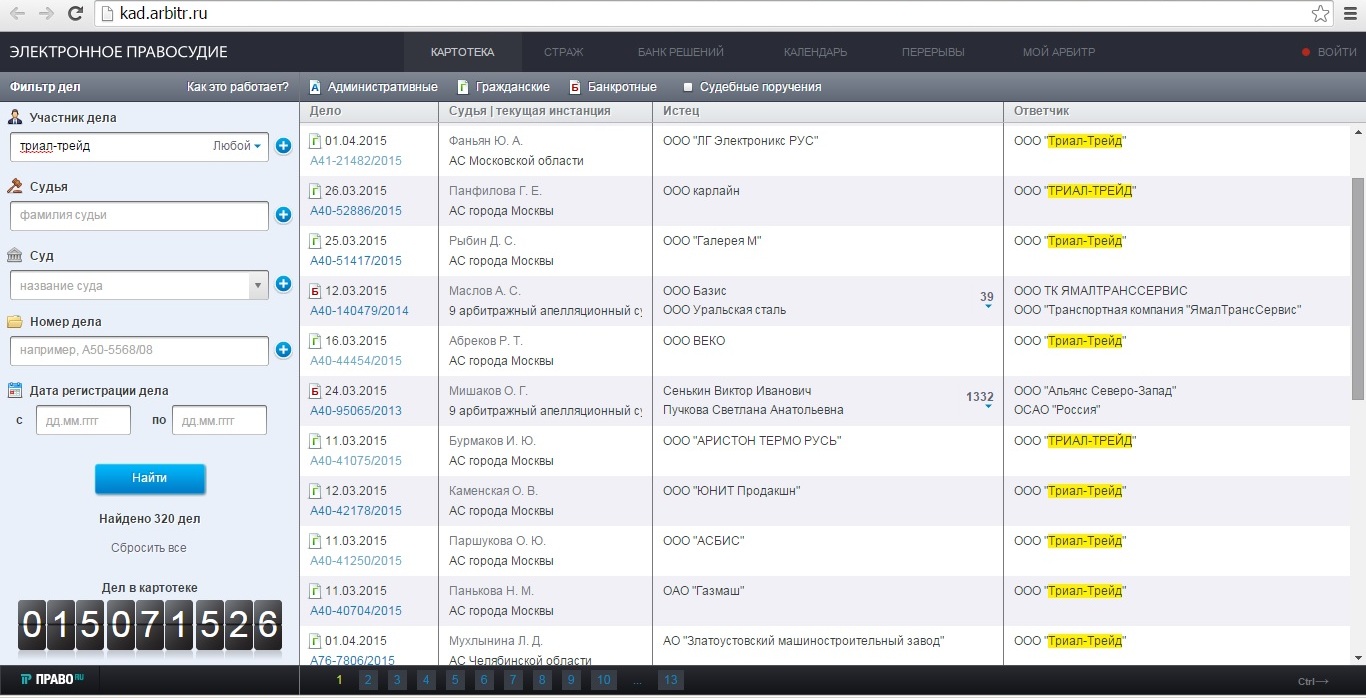Click civil case icon for А41-21482/2015
The height and width of the screenshot is (698, 1366).
coord(315,141)
